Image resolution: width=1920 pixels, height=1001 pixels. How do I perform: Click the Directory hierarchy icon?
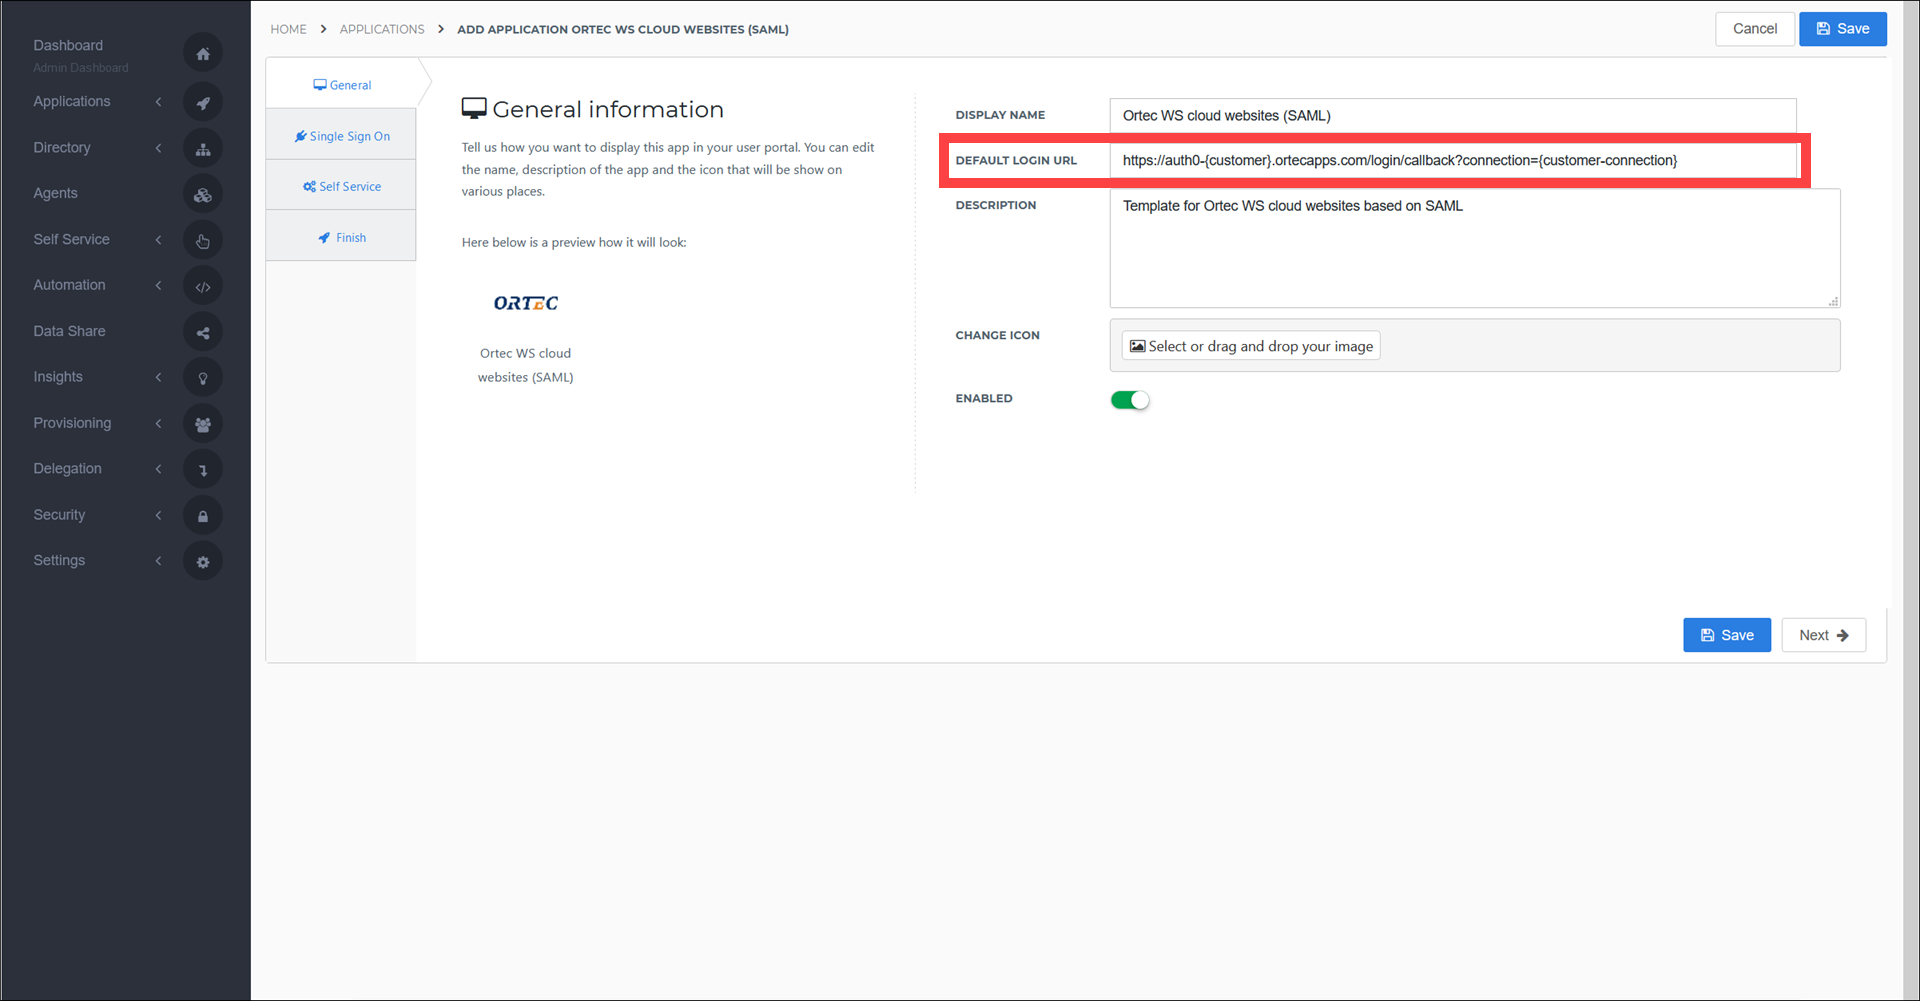click(x=203, y=149)
